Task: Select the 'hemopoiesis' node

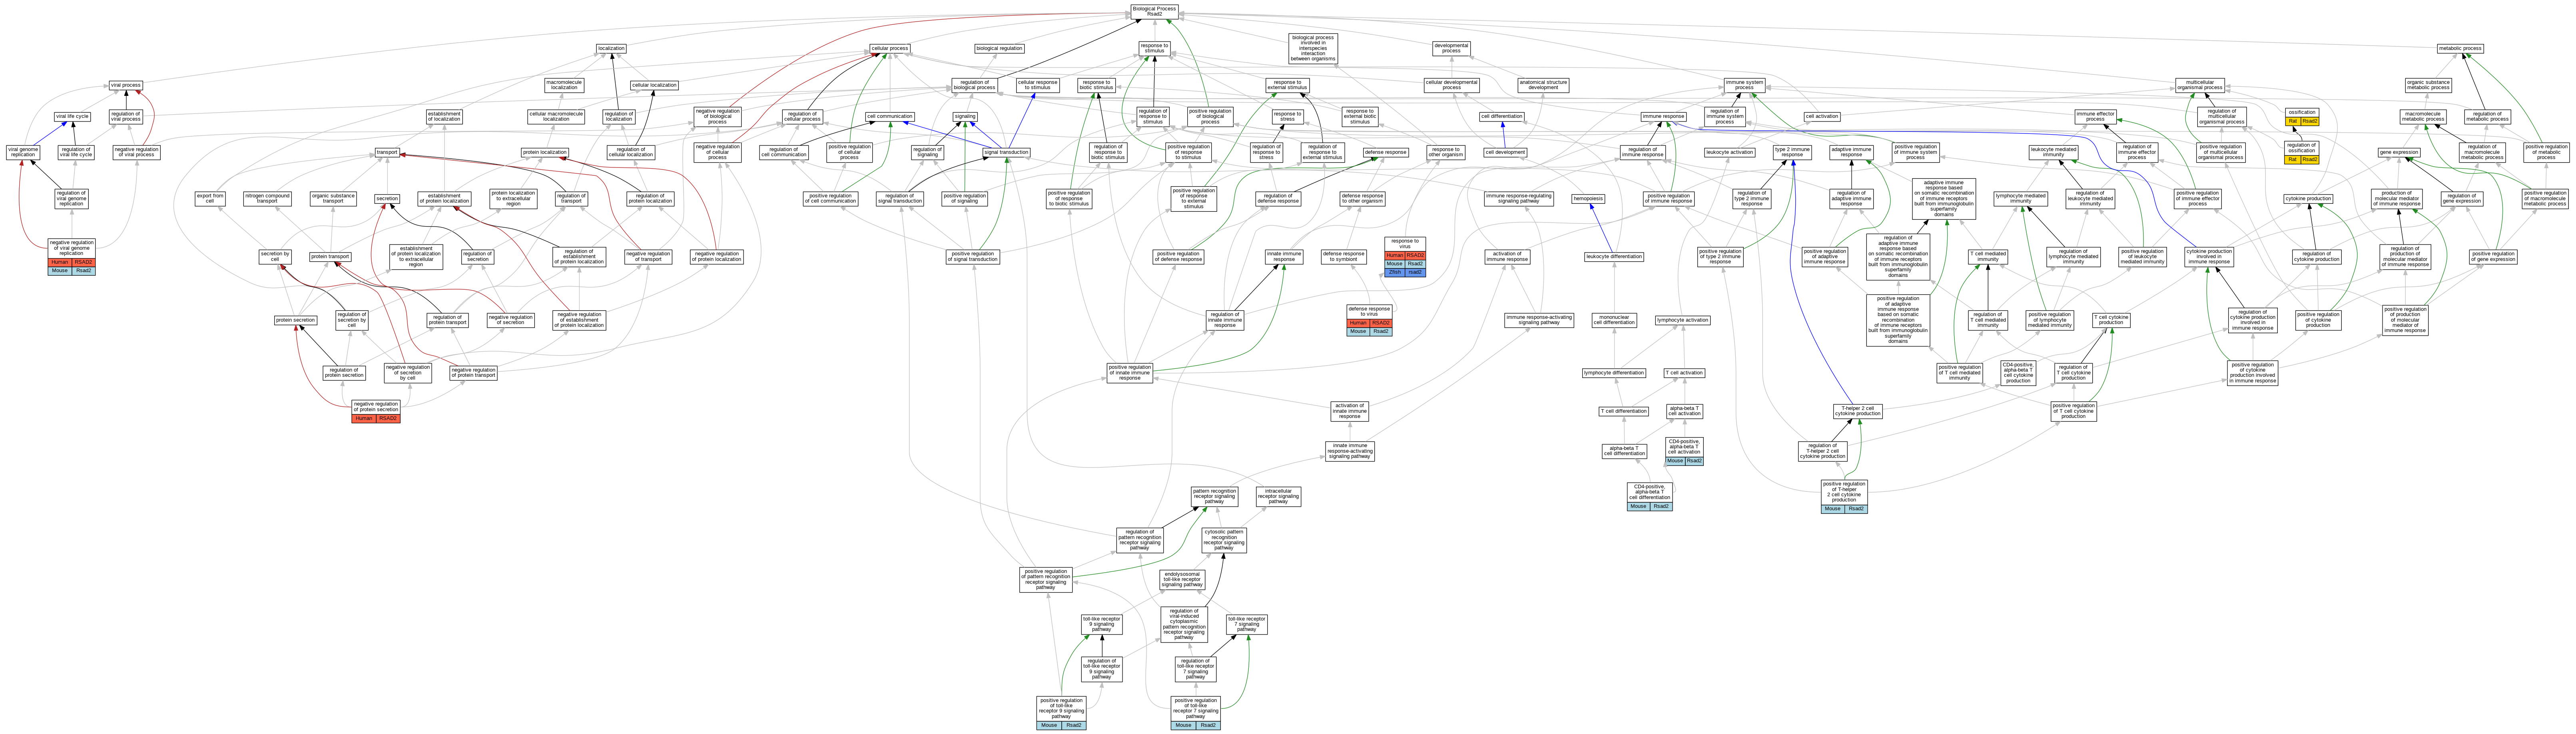Action: coord(1588,199)
